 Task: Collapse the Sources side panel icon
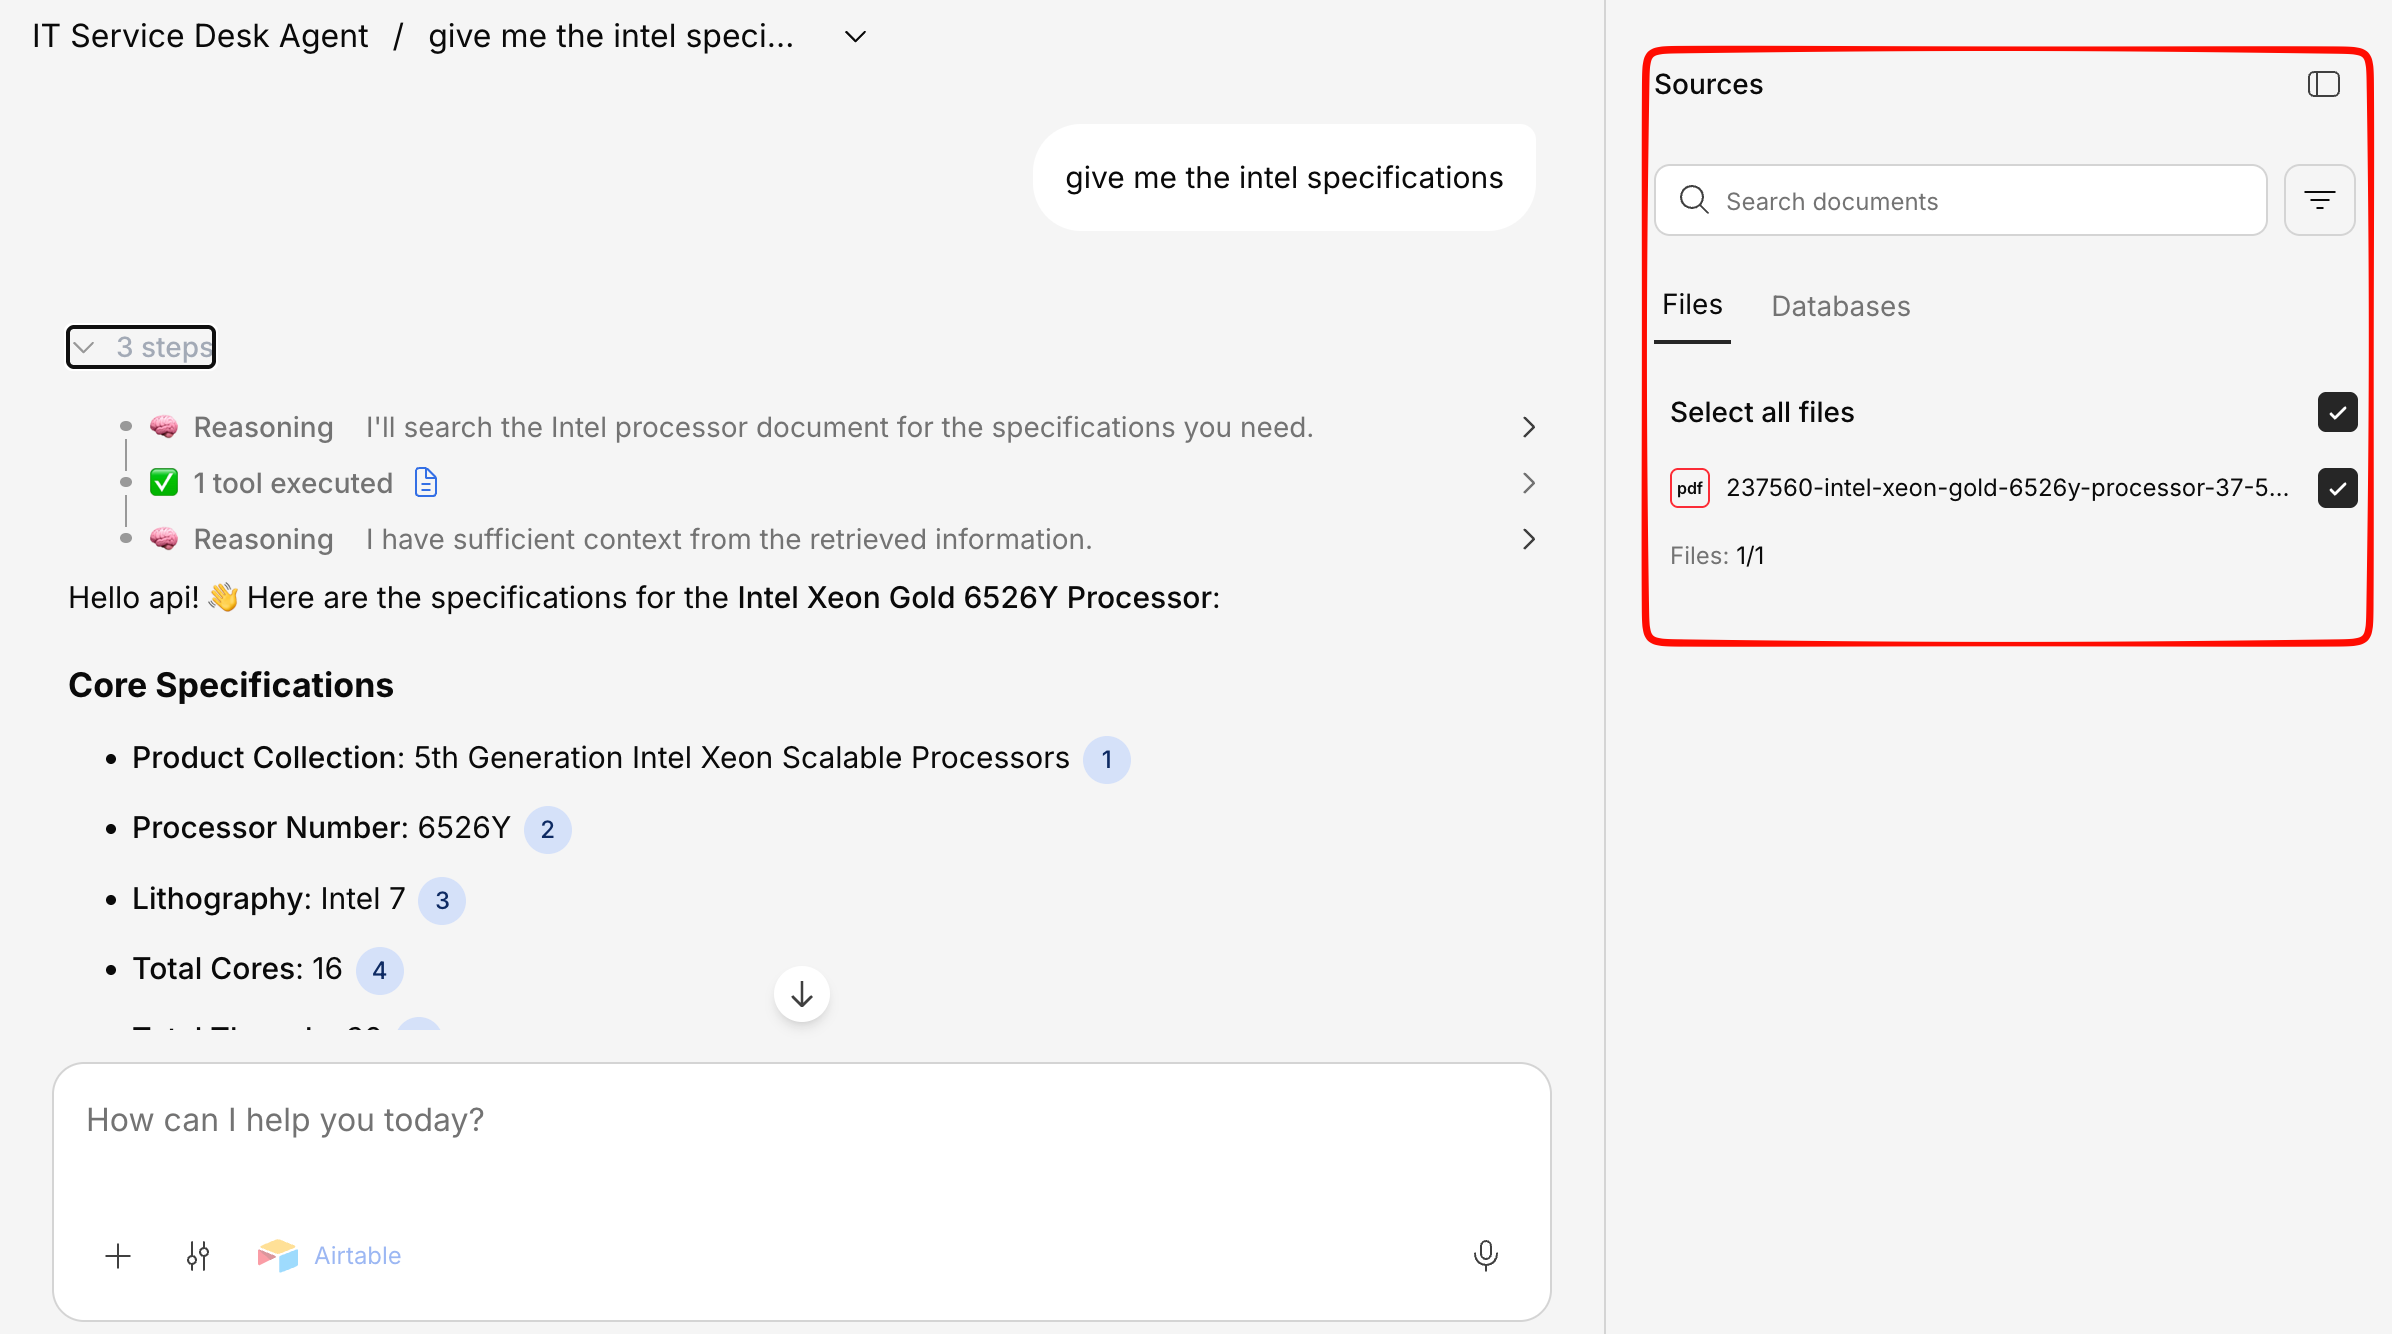click(2323, 85)
